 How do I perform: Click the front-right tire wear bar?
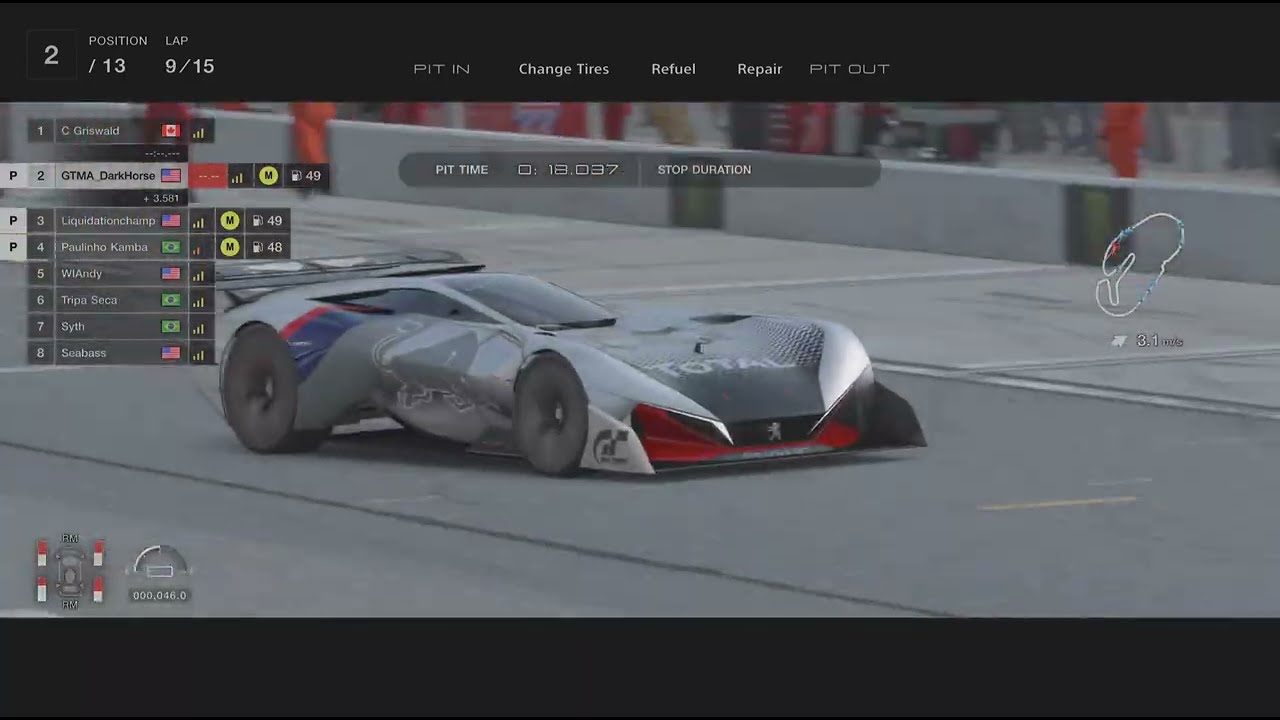click(x=98, y=553)
